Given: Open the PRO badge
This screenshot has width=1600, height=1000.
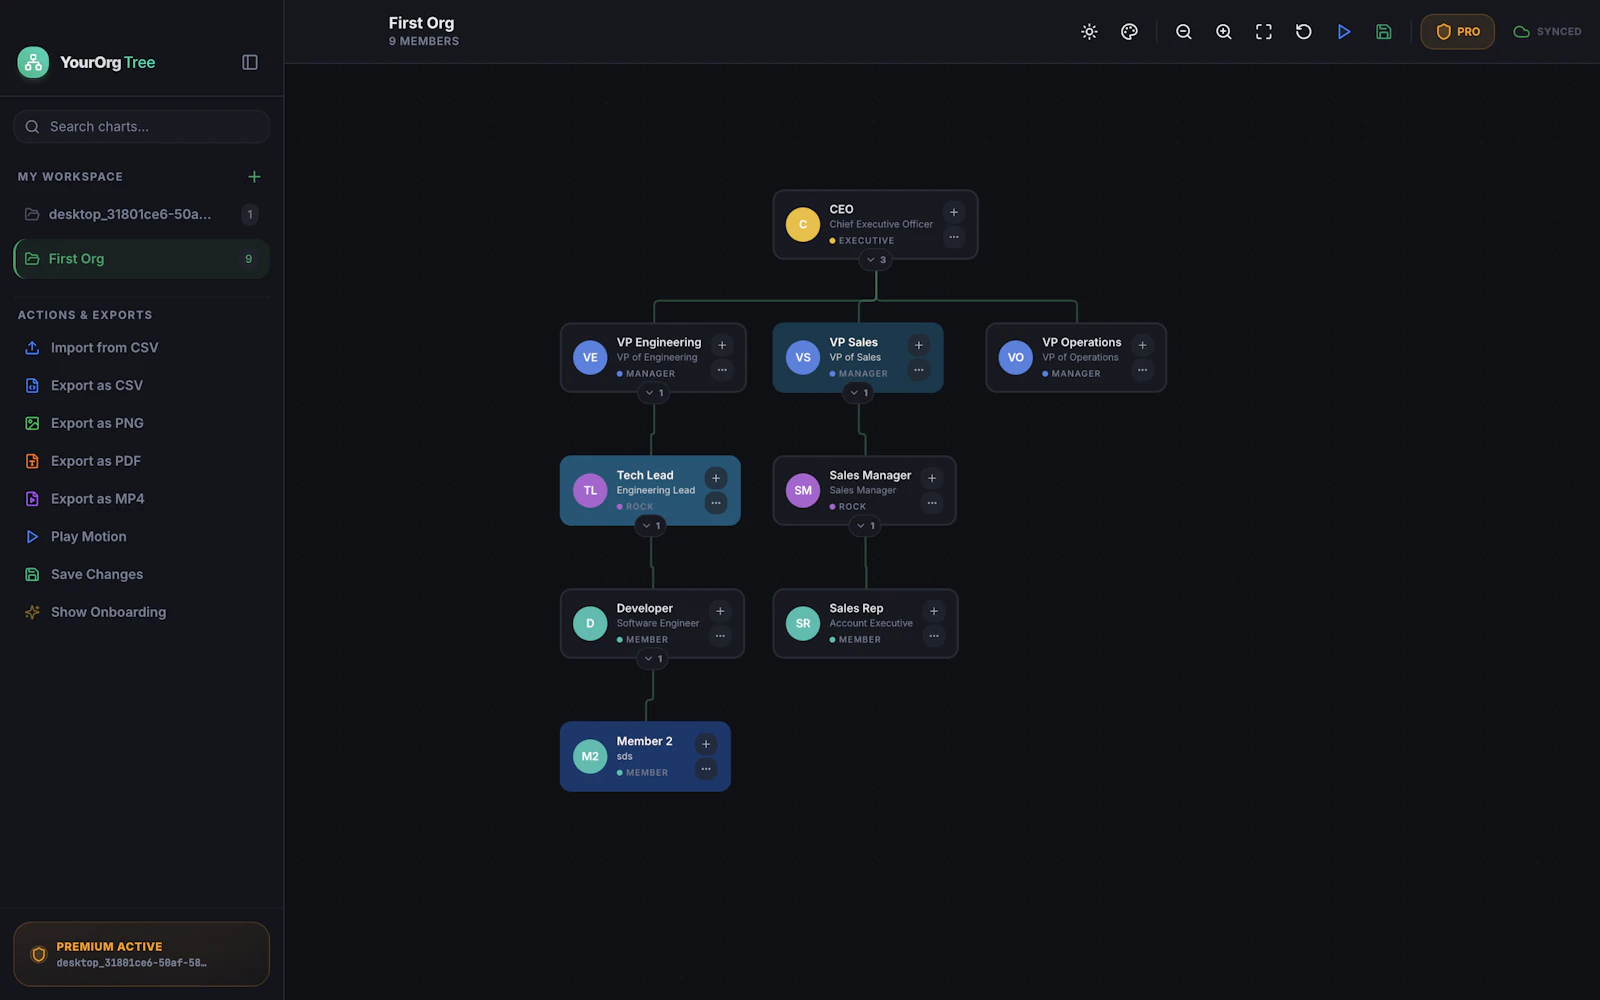Looking at the screenshot, I should (1458, 32).
